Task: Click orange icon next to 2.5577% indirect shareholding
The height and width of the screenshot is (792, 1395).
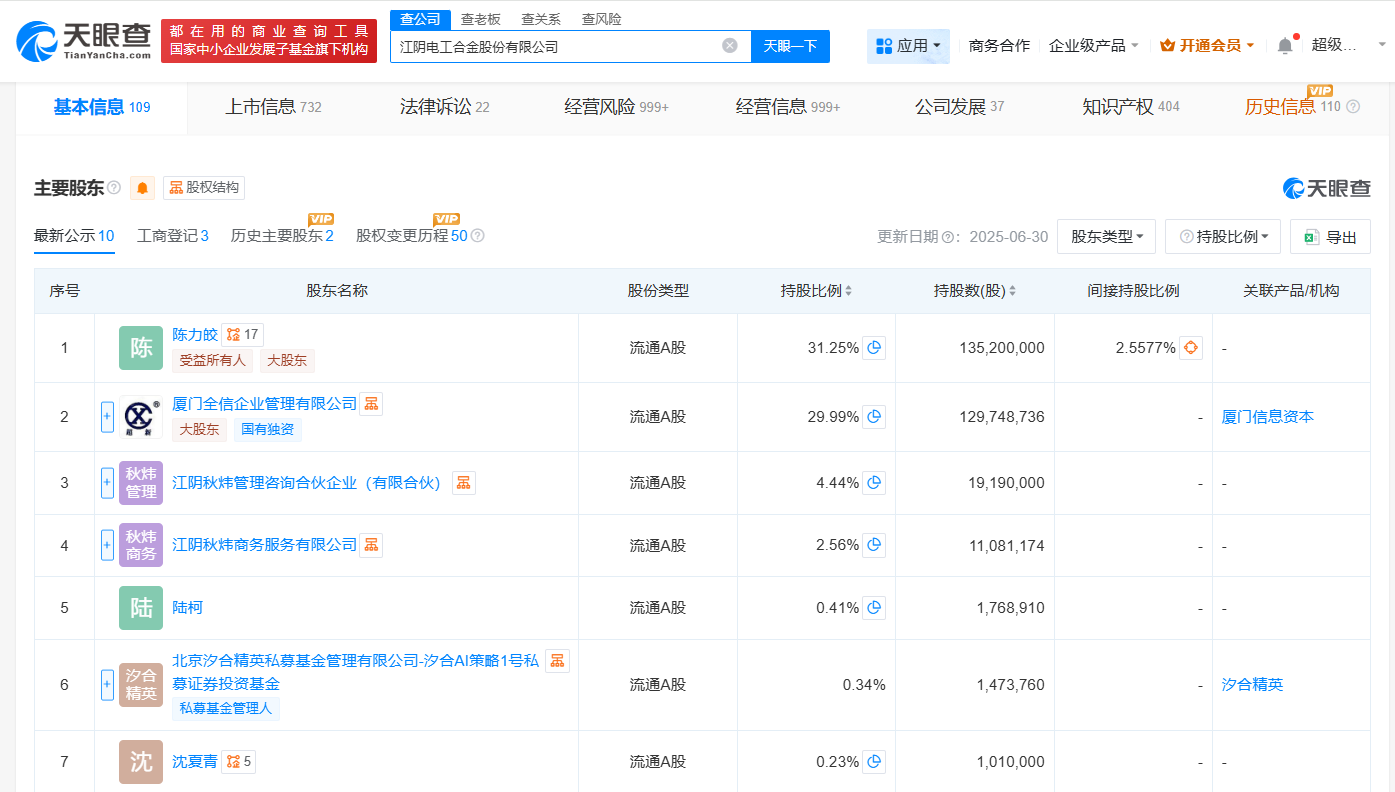Action: tap(1189, 347)
